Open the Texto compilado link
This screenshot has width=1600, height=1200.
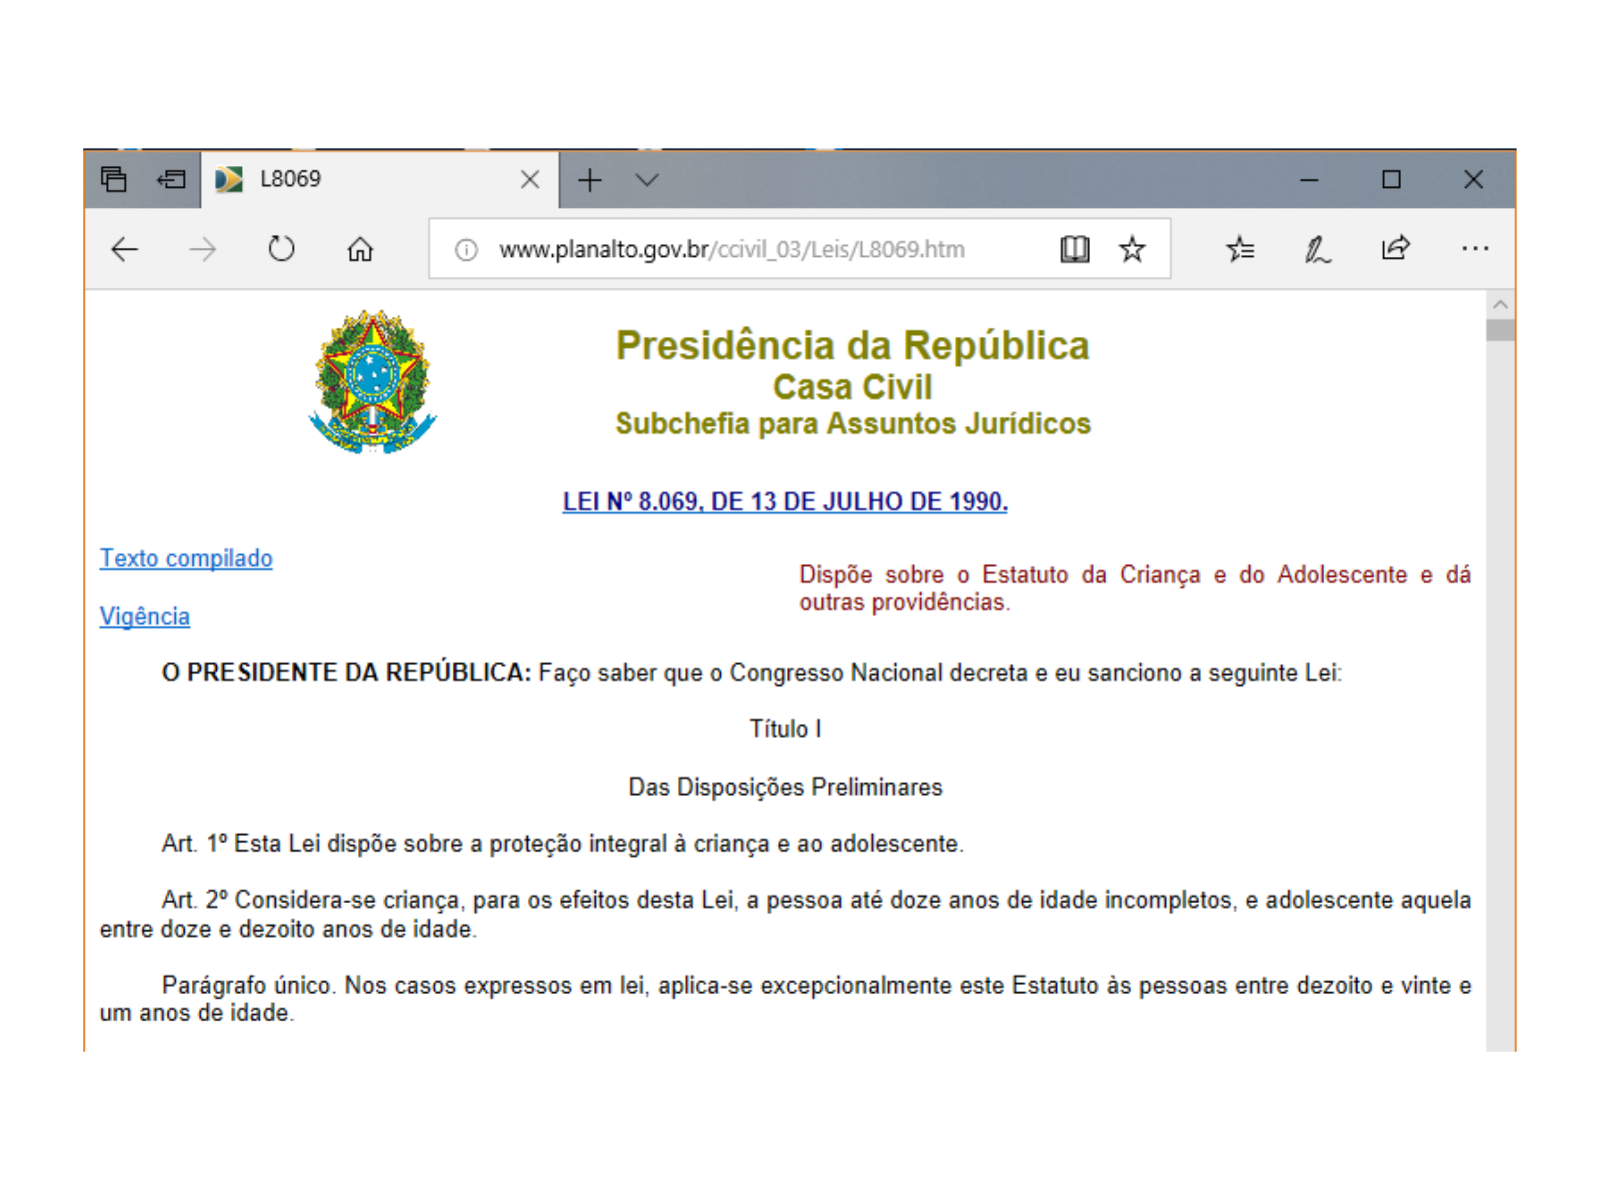tap(186, 558)
